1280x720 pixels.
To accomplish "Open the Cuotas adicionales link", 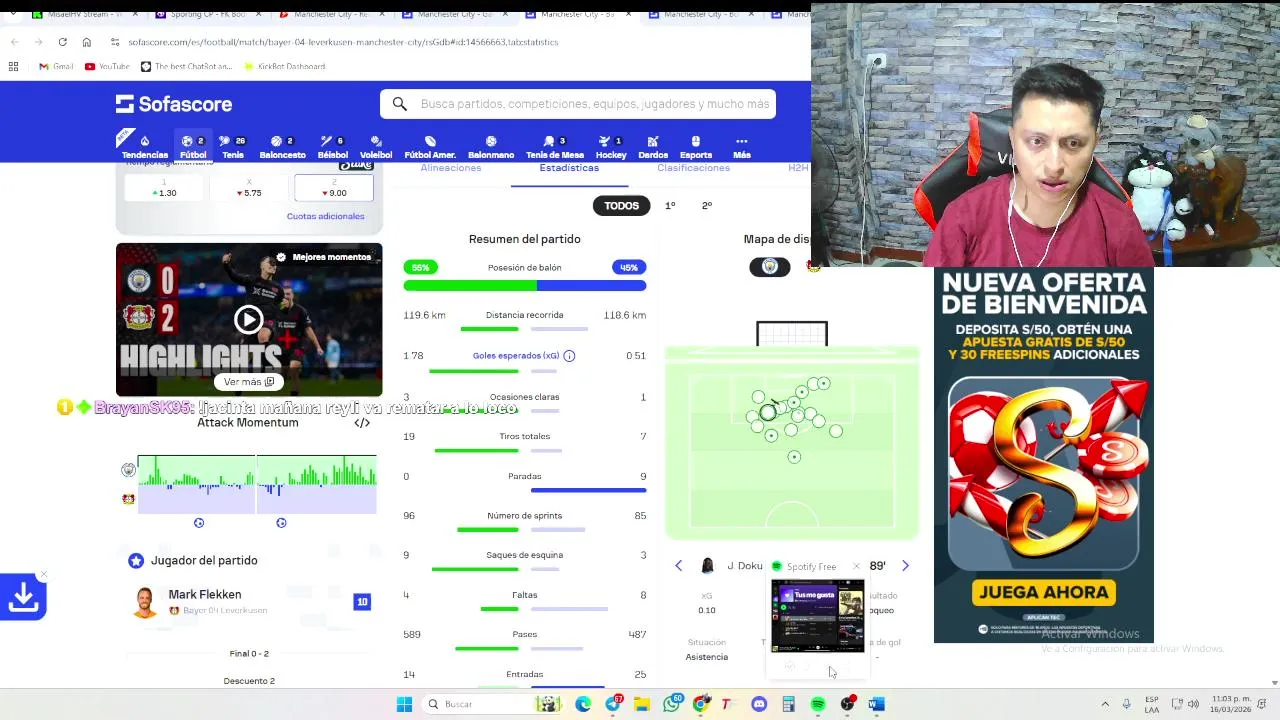I will [325, 216].
